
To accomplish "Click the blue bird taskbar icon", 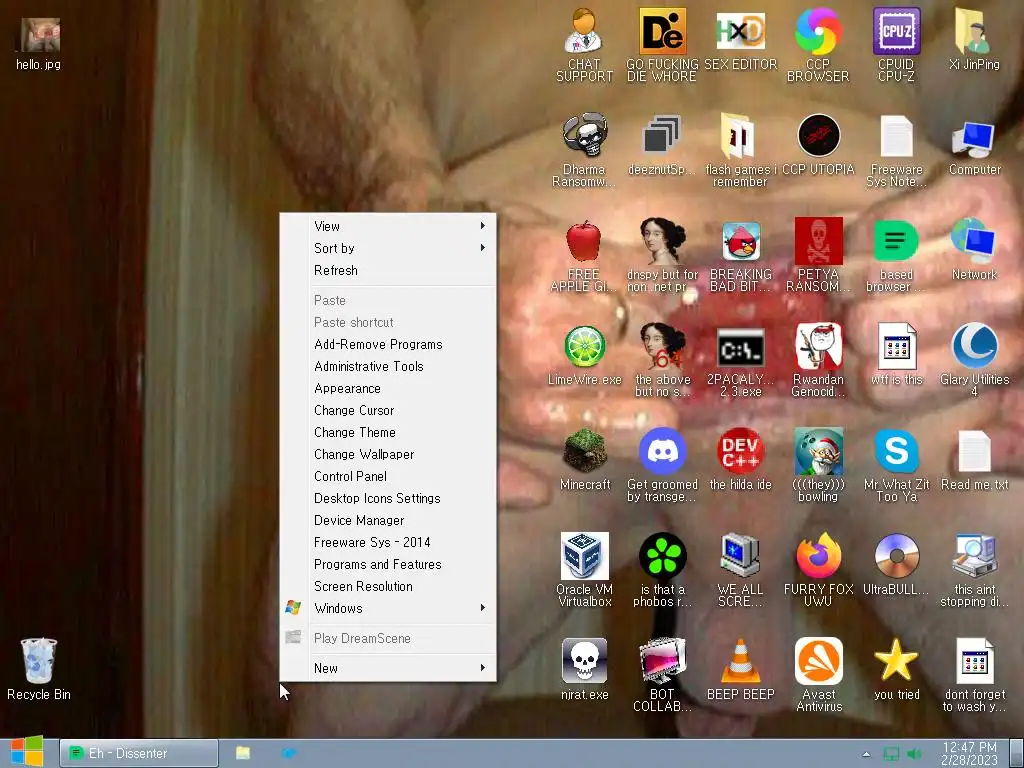I will coord(289,753).
